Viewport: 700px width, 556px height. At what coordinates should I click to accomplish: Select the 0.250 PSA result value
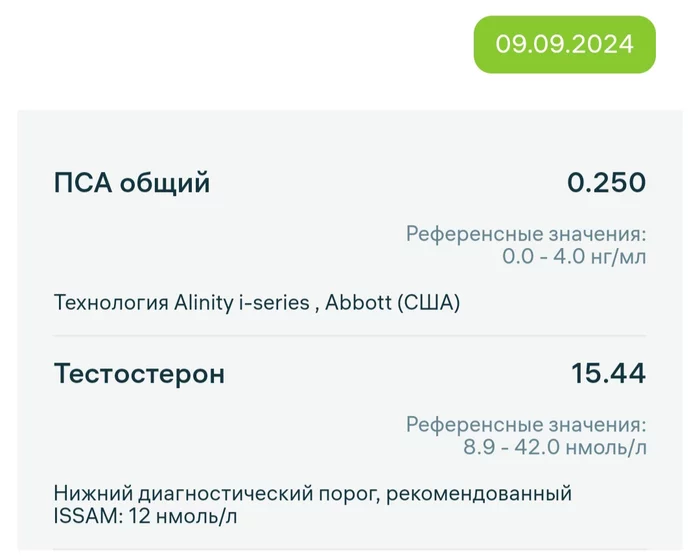point(606,184)
